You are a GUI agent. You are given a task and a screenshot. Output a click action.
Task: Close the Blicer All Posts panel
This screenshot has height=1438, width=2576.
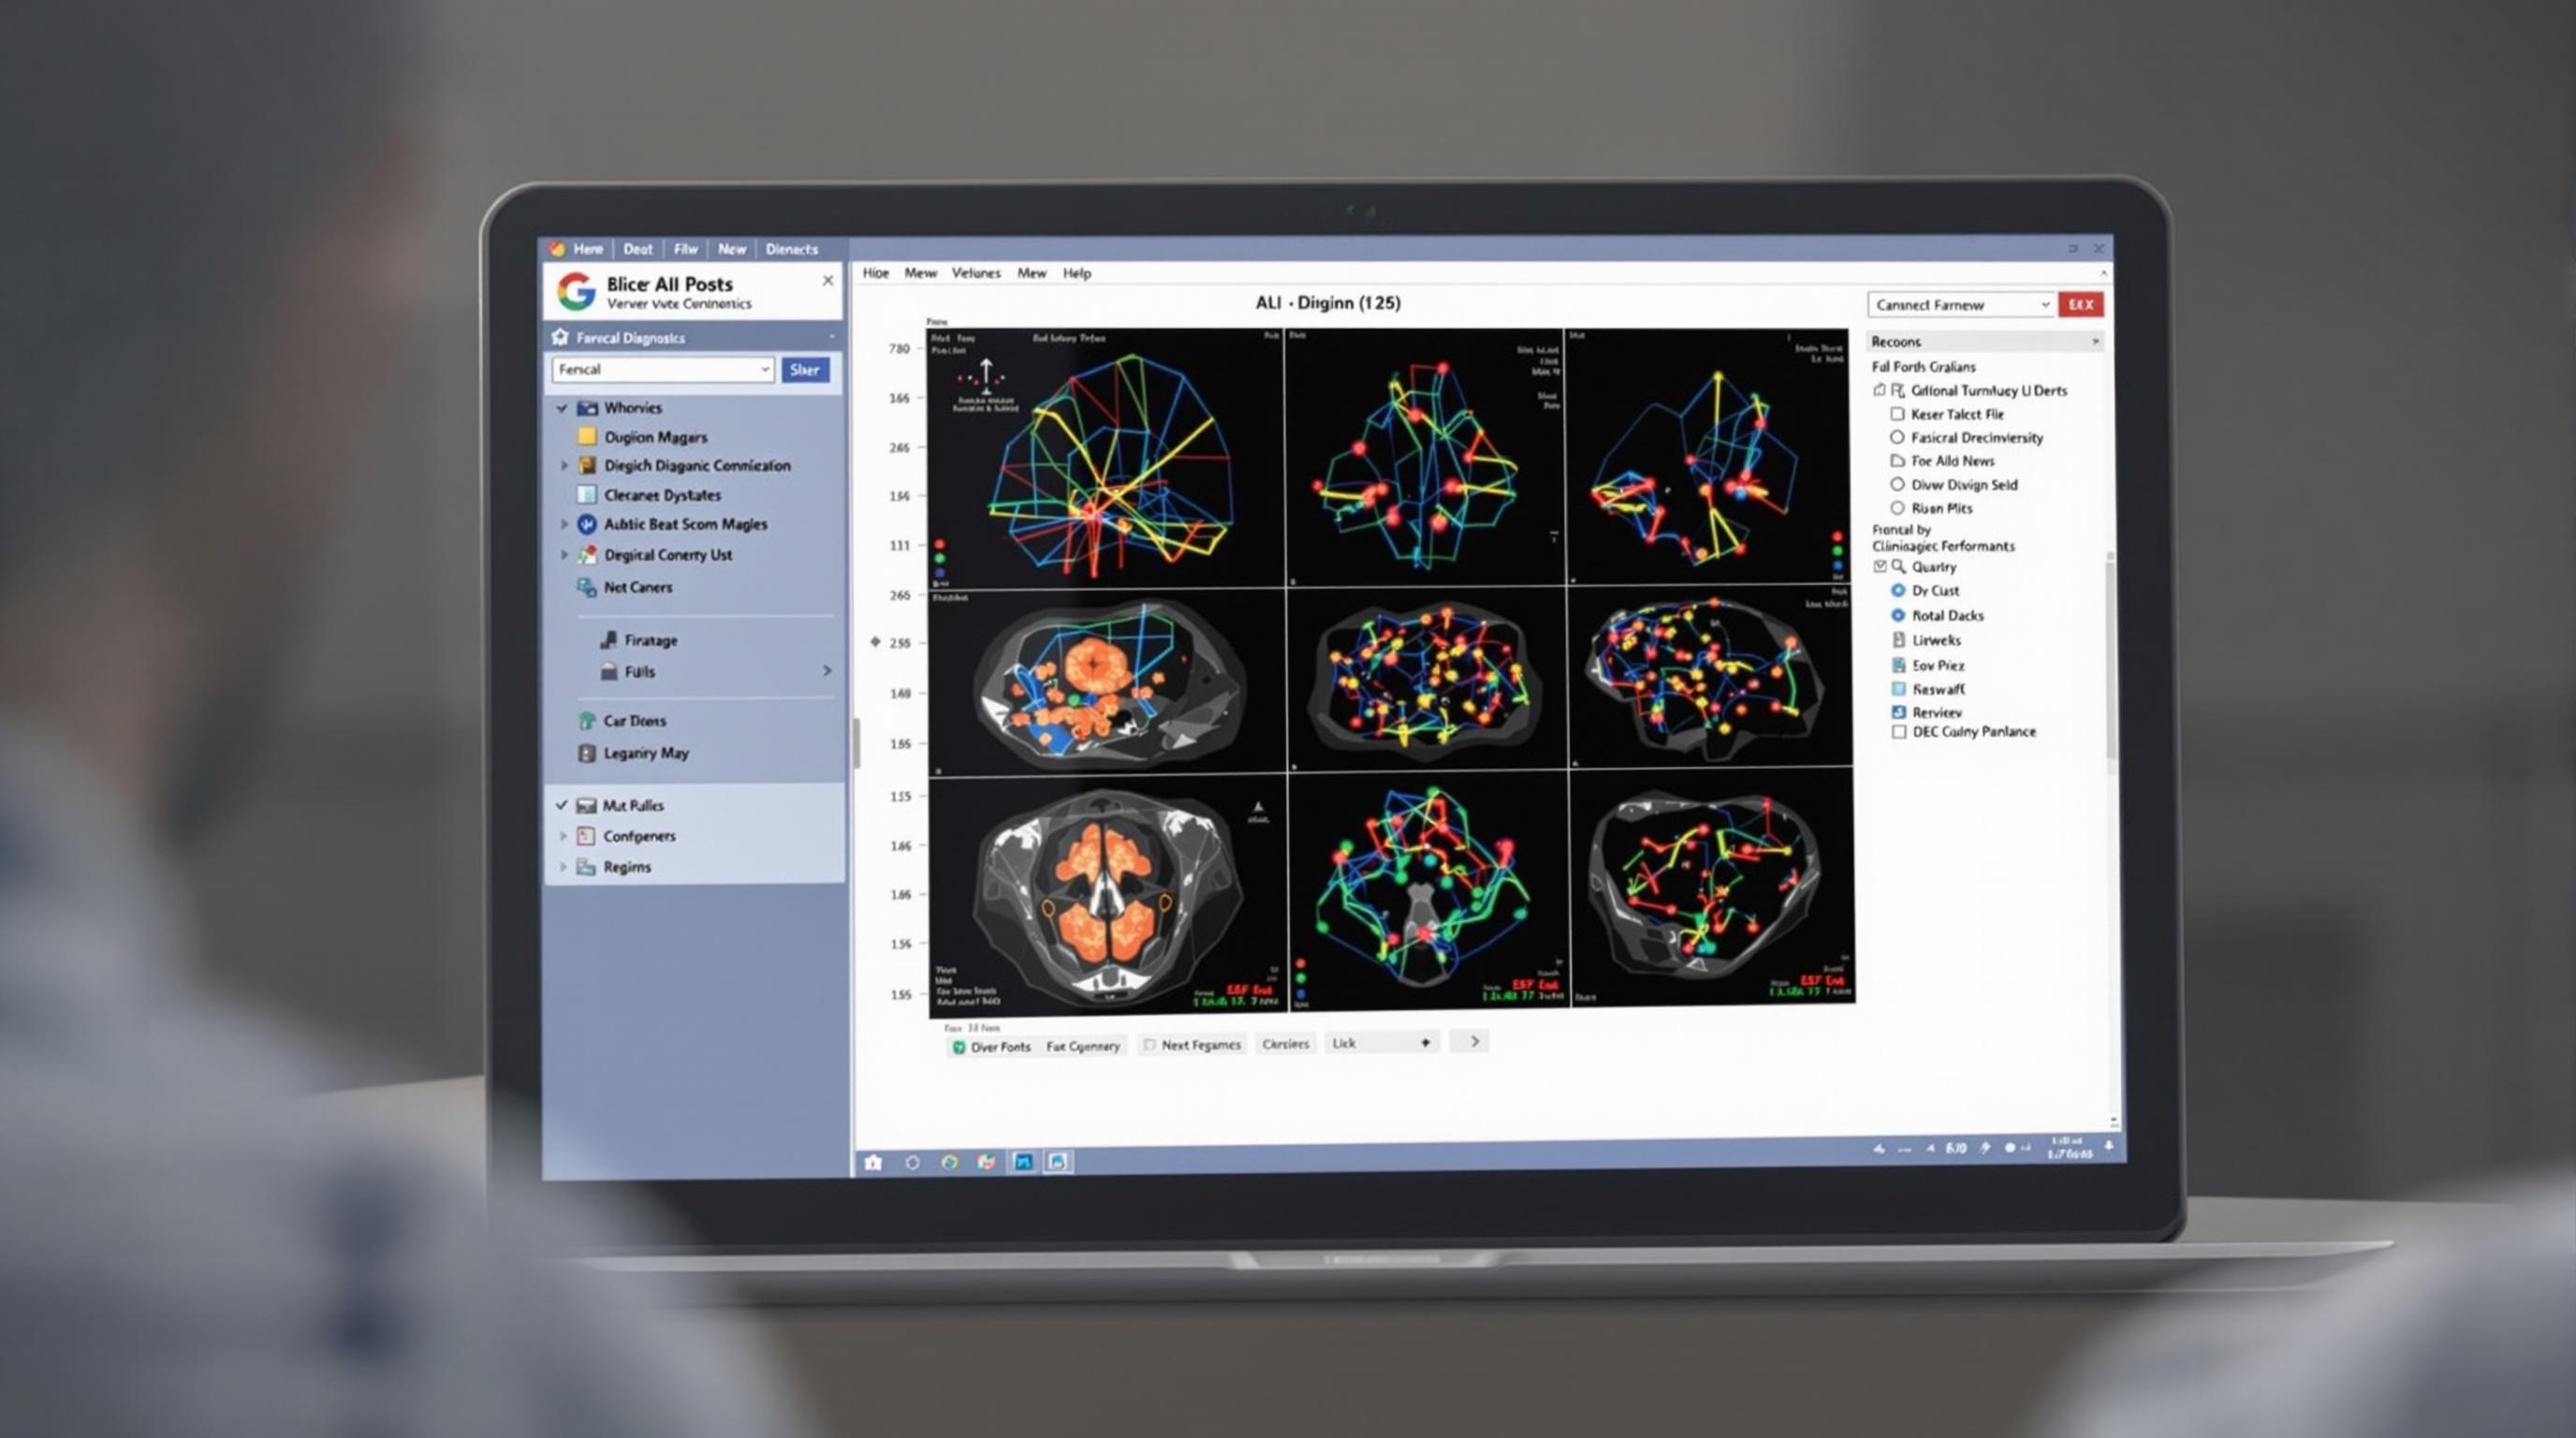pyautogui.click(x=828, y=281)
